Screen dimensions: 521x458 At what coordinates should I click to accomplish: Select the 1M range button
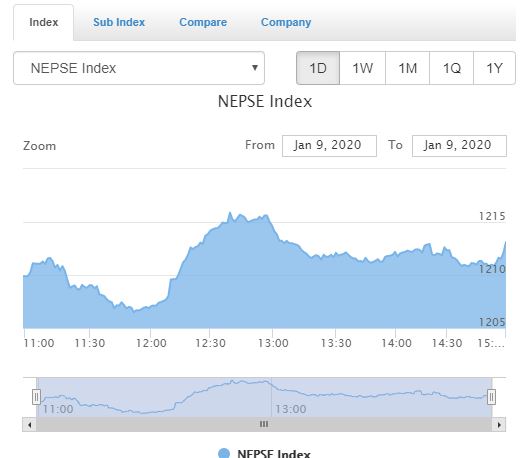pos(407,68)
